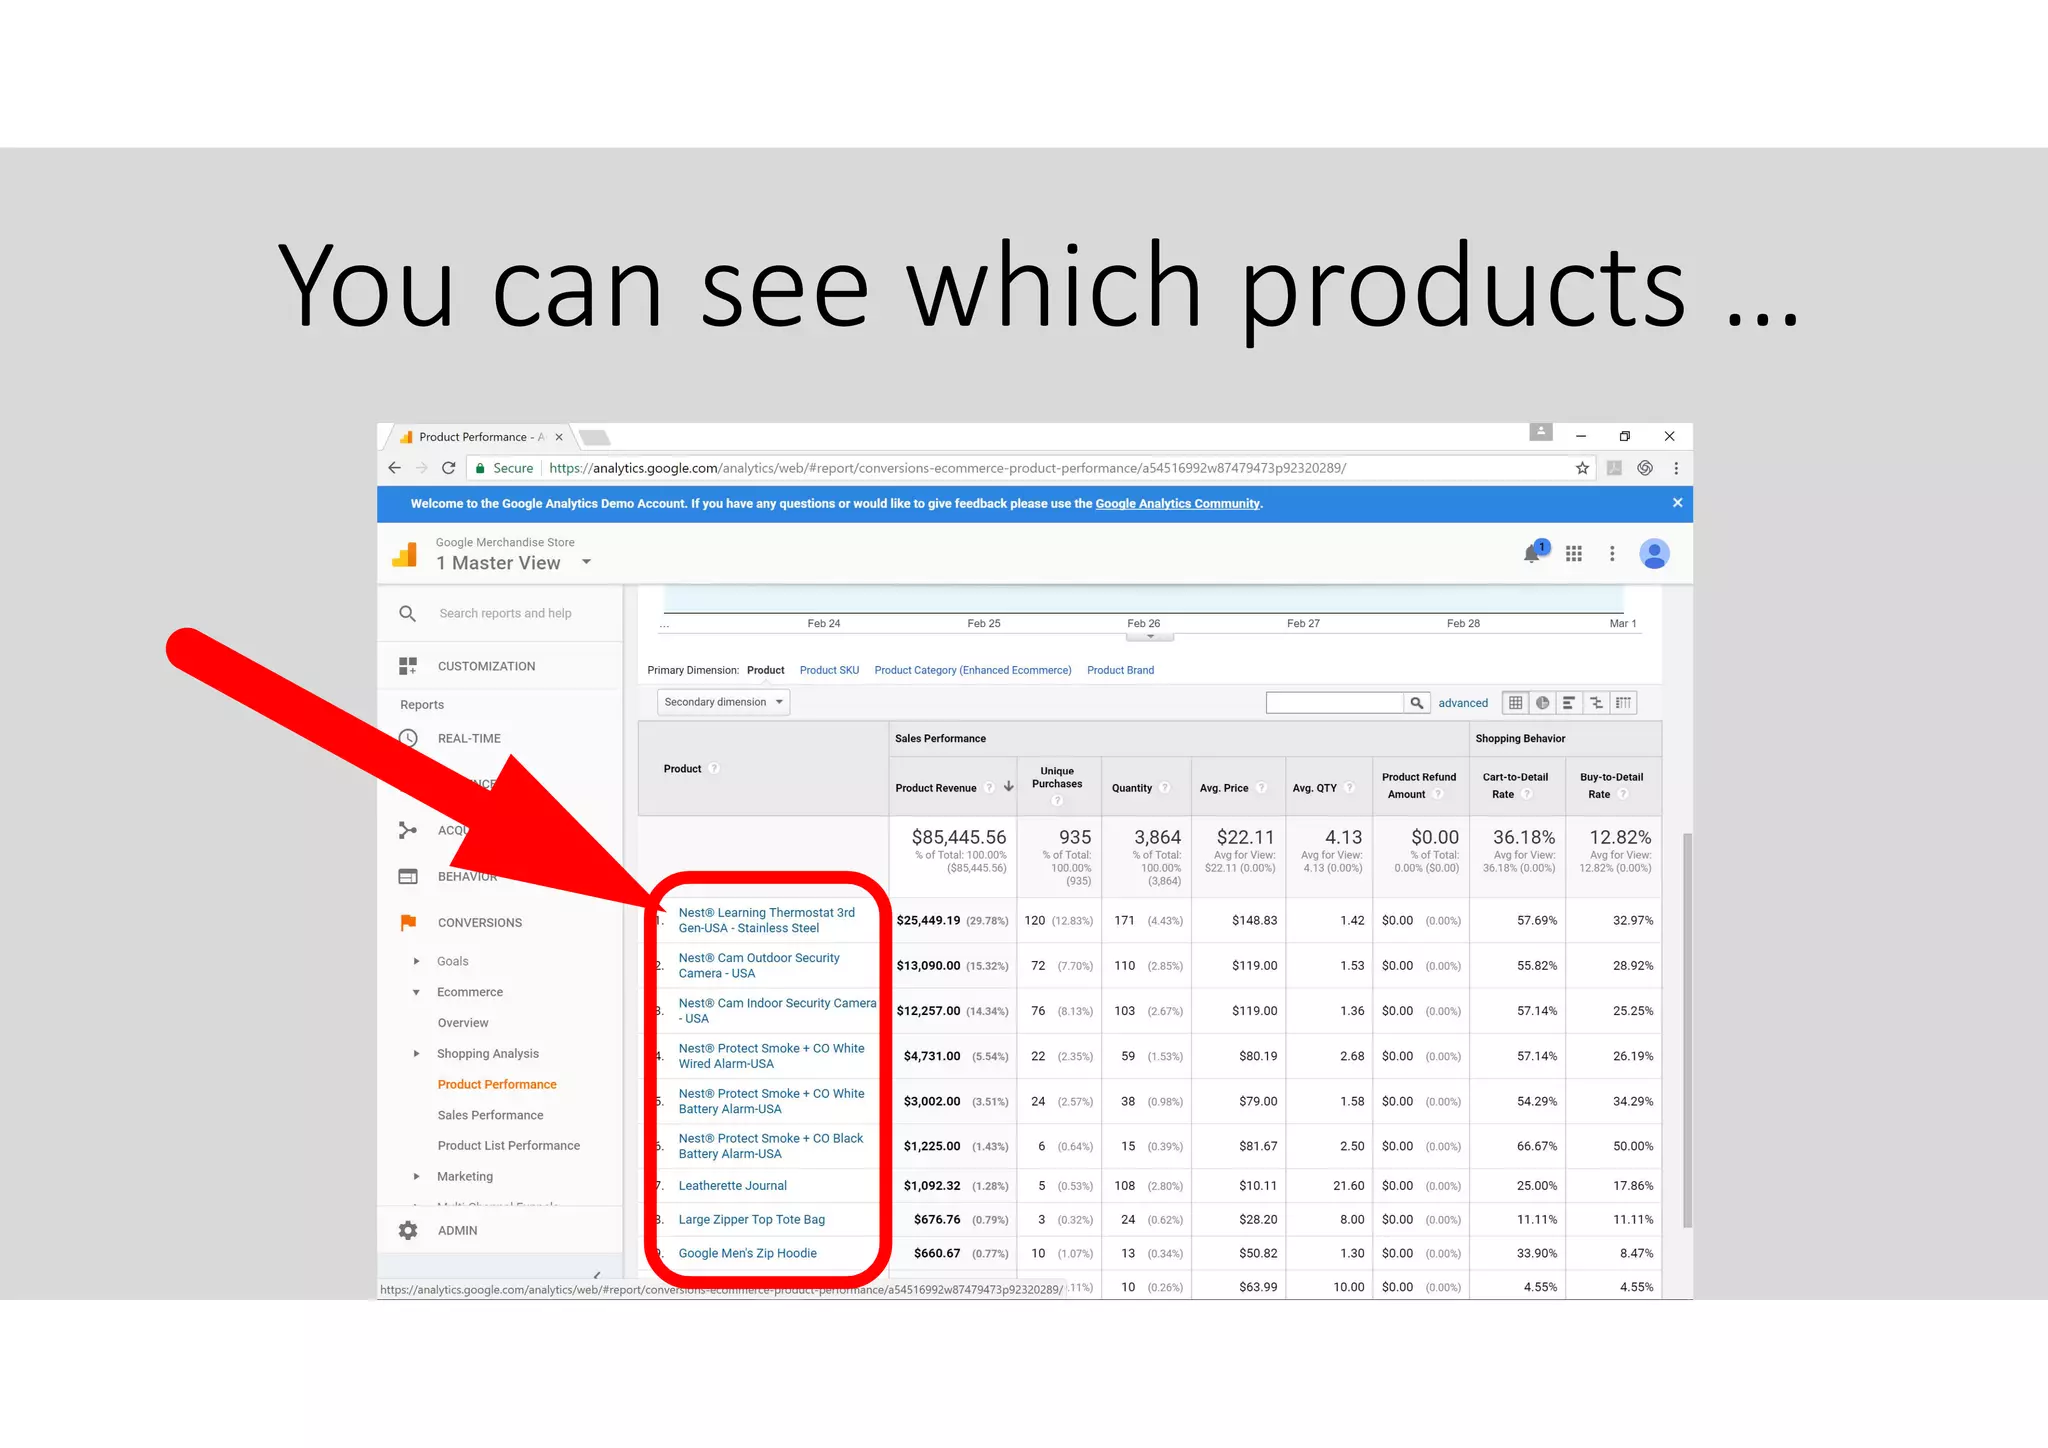
Task: Click the advanced filter link
Action: pyautogui.click(x=1463, y=703)
